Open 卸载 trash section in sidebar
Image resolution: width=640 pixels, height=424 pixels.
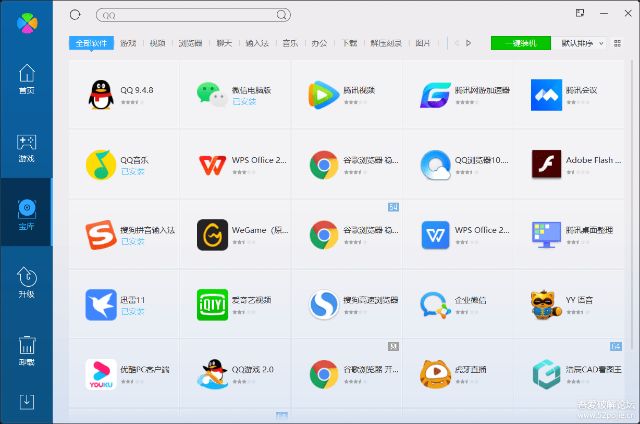click(x=27, y=350)
